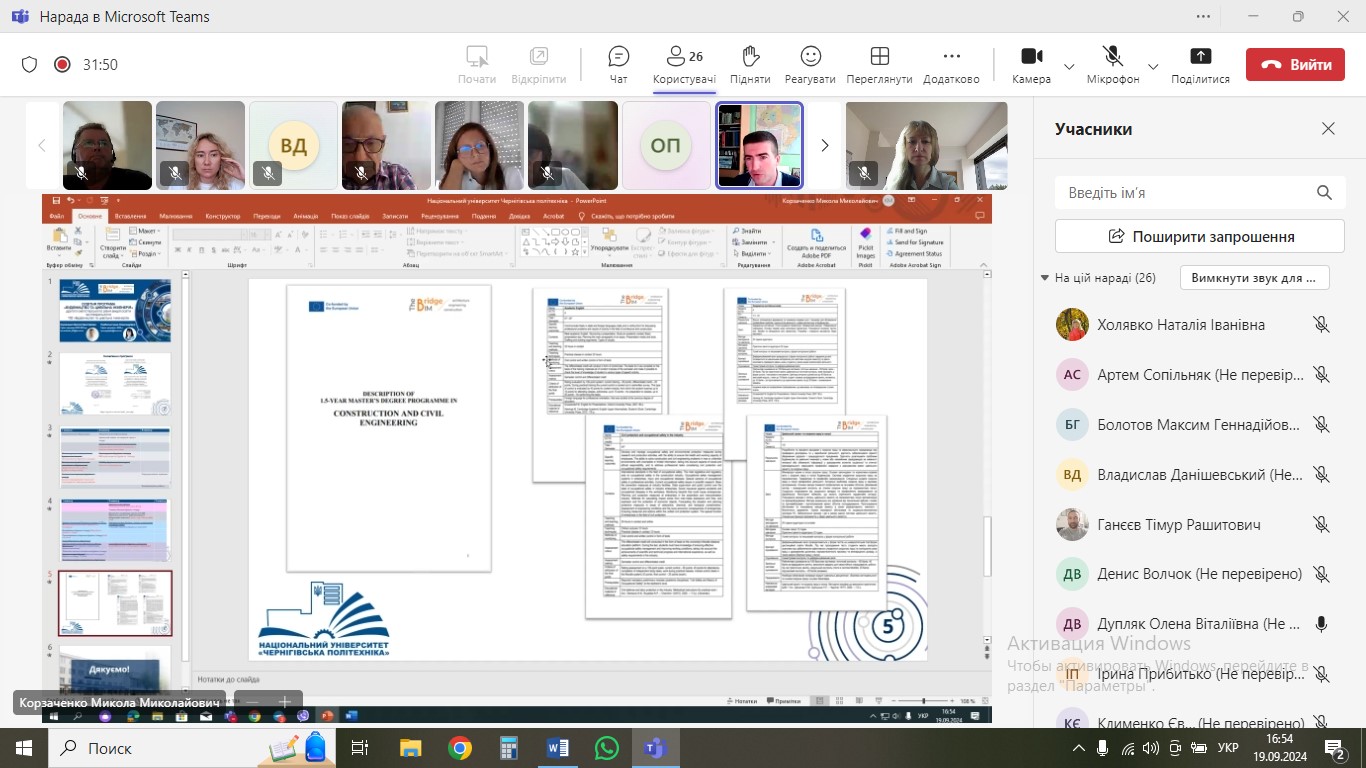Show next participant videos with right arrow
The image size is (1366, 768).
(x=825, y=146)
